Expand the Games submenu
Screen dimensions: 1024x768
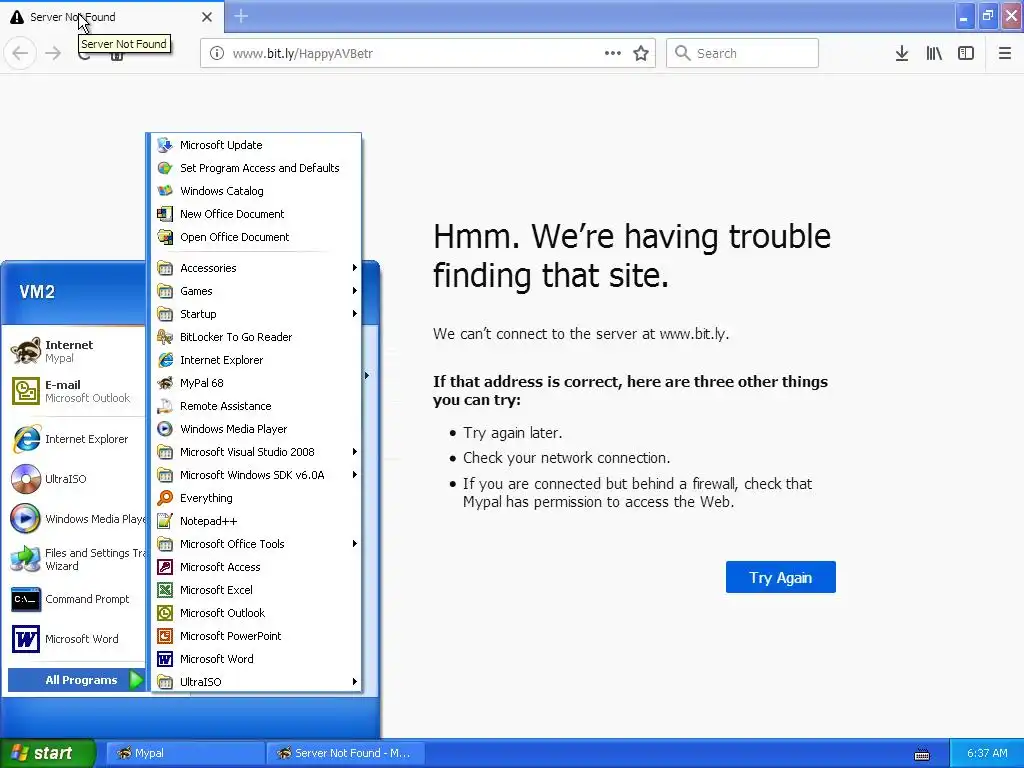click(256, 291)
